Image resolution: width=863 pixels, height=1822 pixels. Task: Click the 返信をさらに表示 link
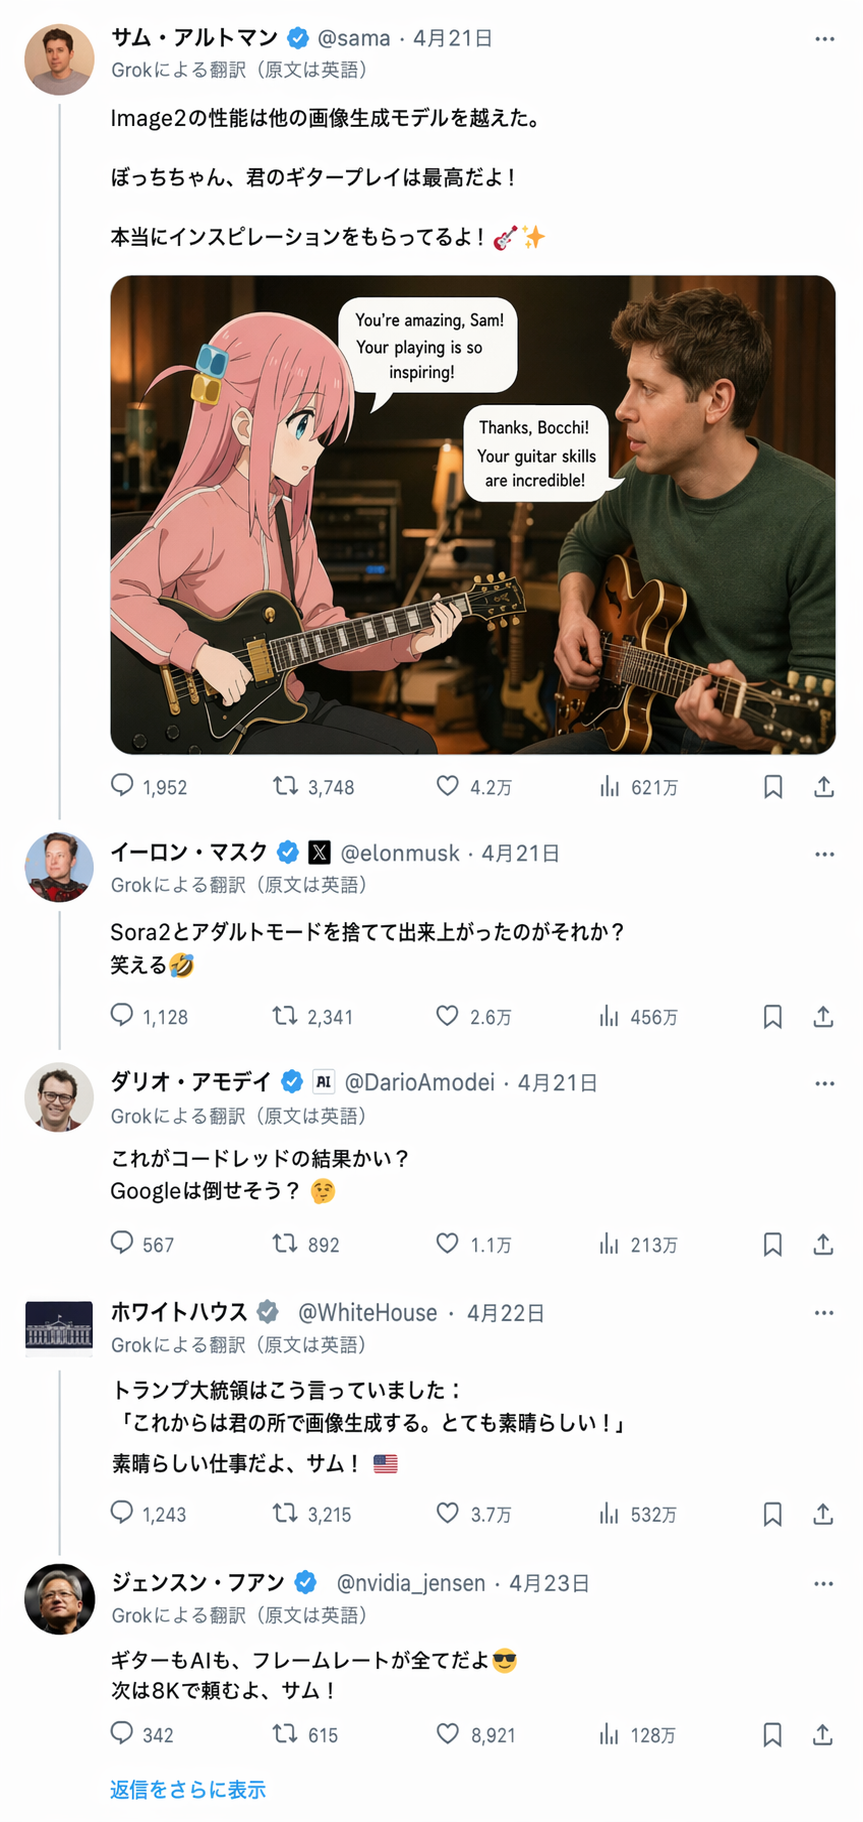188,1789
